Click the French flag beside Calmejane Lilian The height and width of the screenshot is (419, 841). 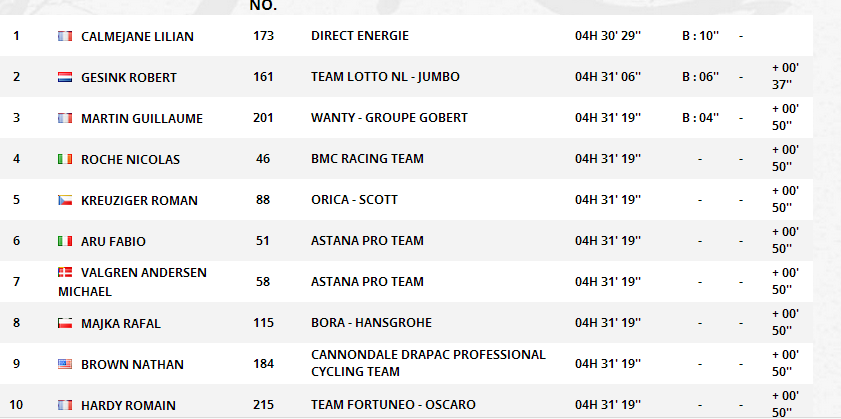coord(65,36)
